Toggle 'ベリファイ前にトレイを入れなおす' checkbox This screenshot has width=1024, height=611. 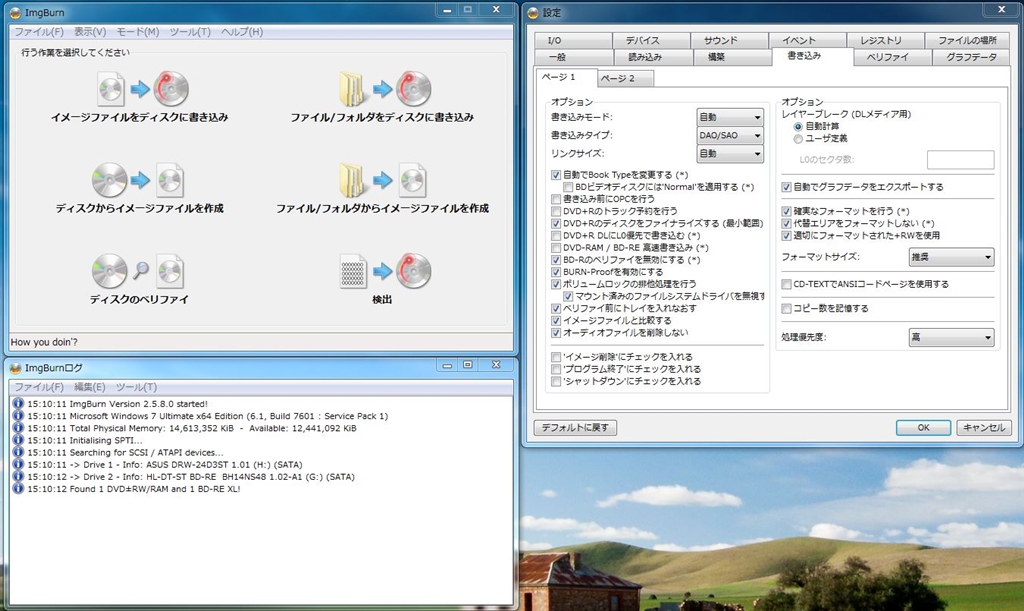coord(556,308)
